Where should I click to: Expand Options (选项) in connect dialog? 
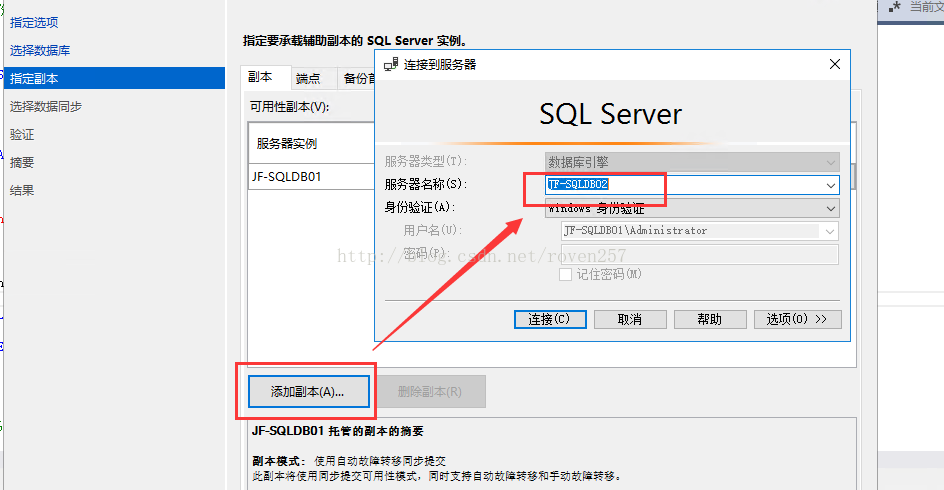pyautogui.click(x=797, y=319)
